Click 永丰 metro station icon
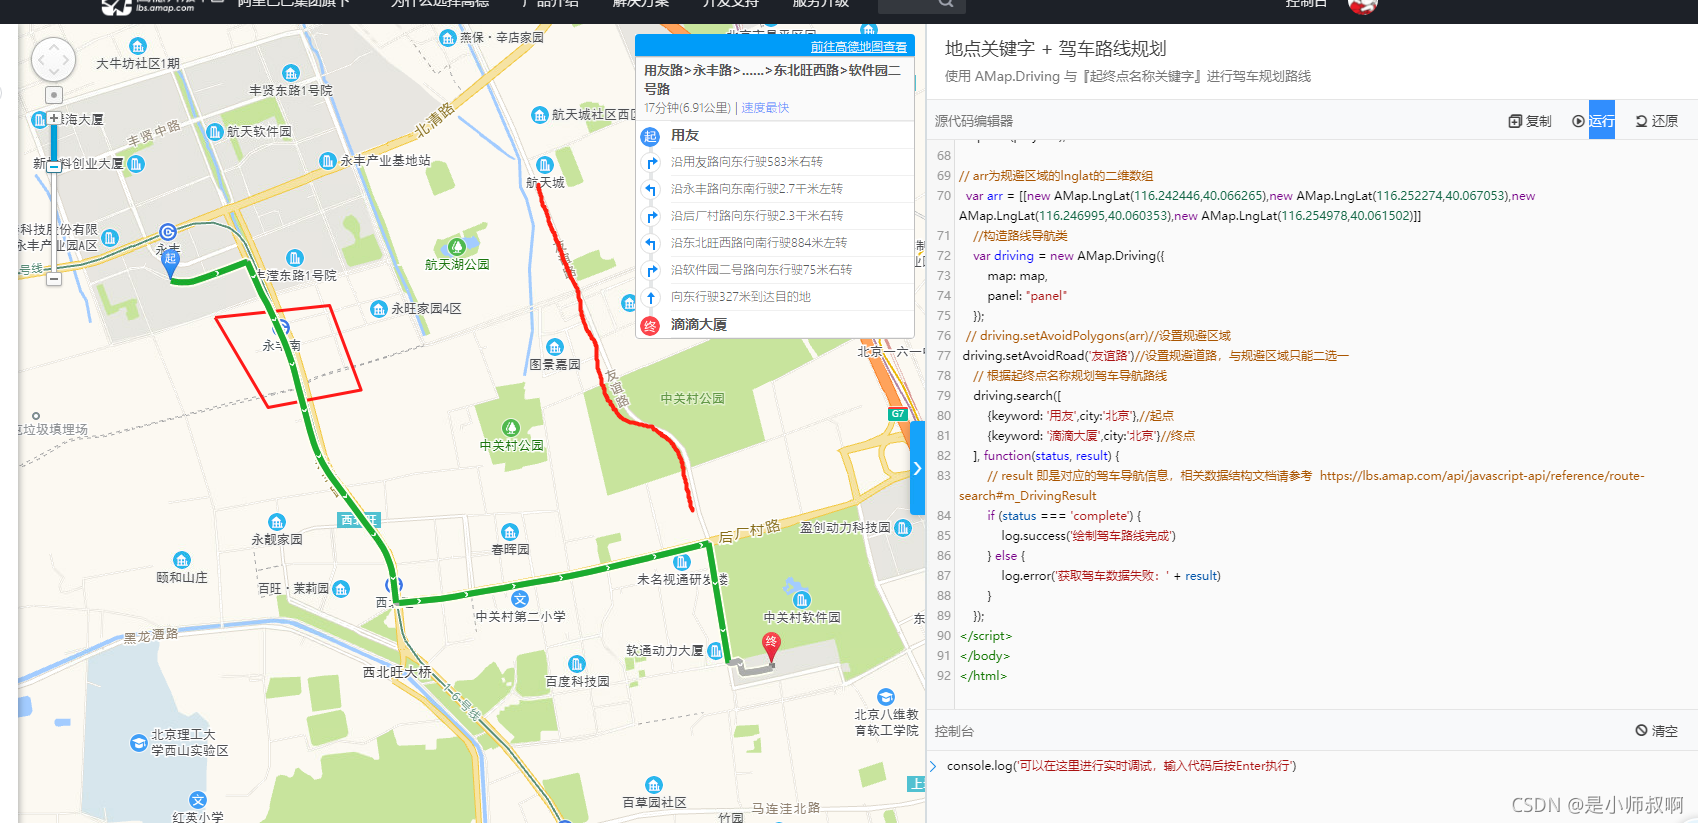The height and width of the screenshot is (823, 1698). pyautogui.click(x=168, y=232)
